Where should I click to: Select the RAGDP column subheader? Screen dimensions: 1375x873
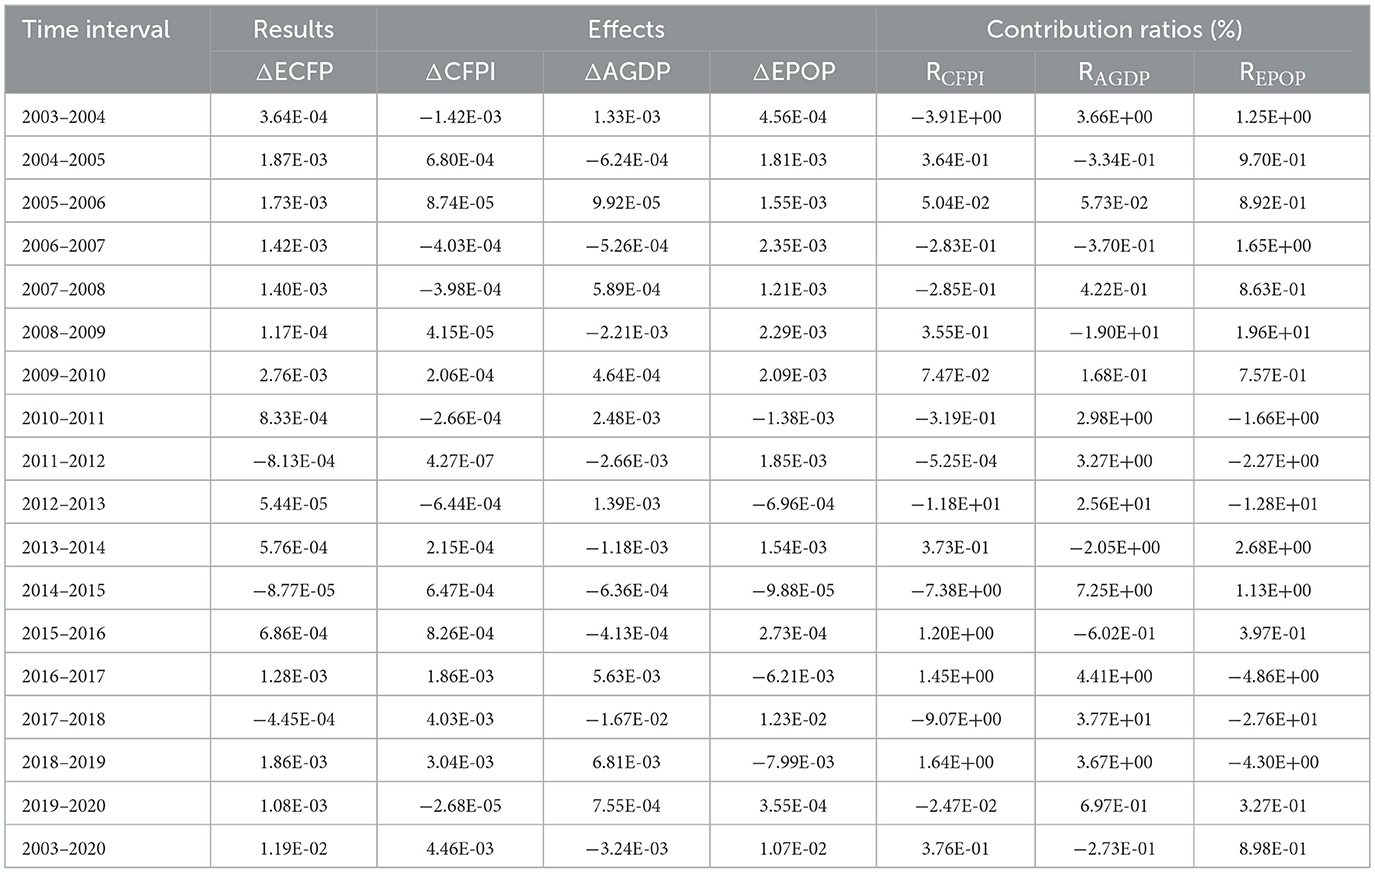tap(1114, 74)
